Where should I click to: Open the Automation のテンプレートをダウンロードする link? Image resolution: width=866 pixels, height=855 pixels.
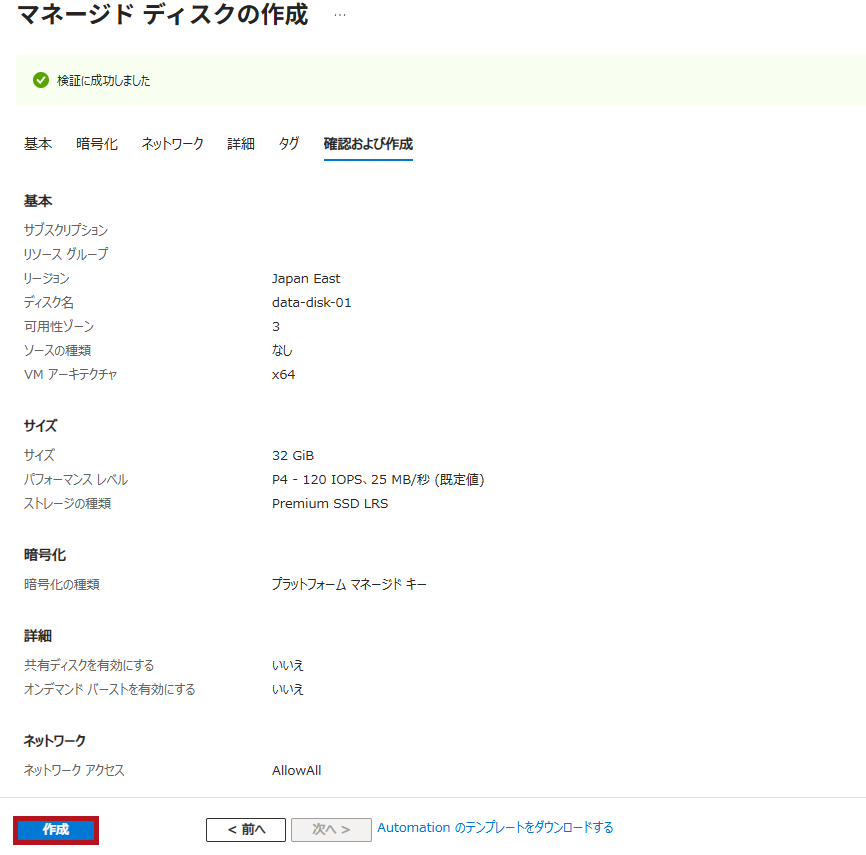495,828
